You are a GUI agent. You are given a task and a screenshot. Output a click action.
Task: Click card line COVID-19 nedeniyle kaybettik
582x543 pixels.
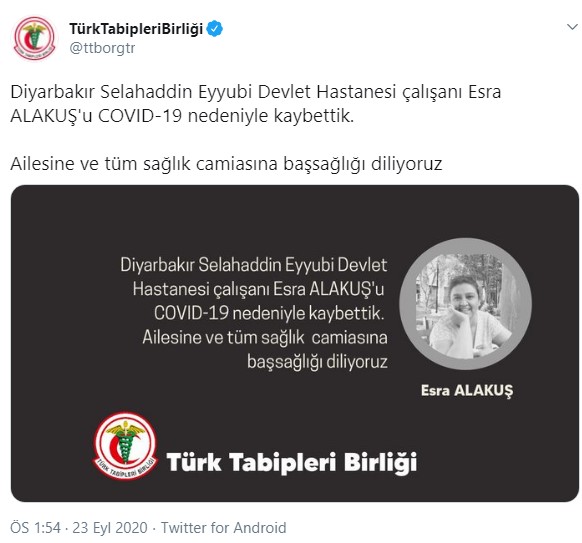(x=269, y=313)
